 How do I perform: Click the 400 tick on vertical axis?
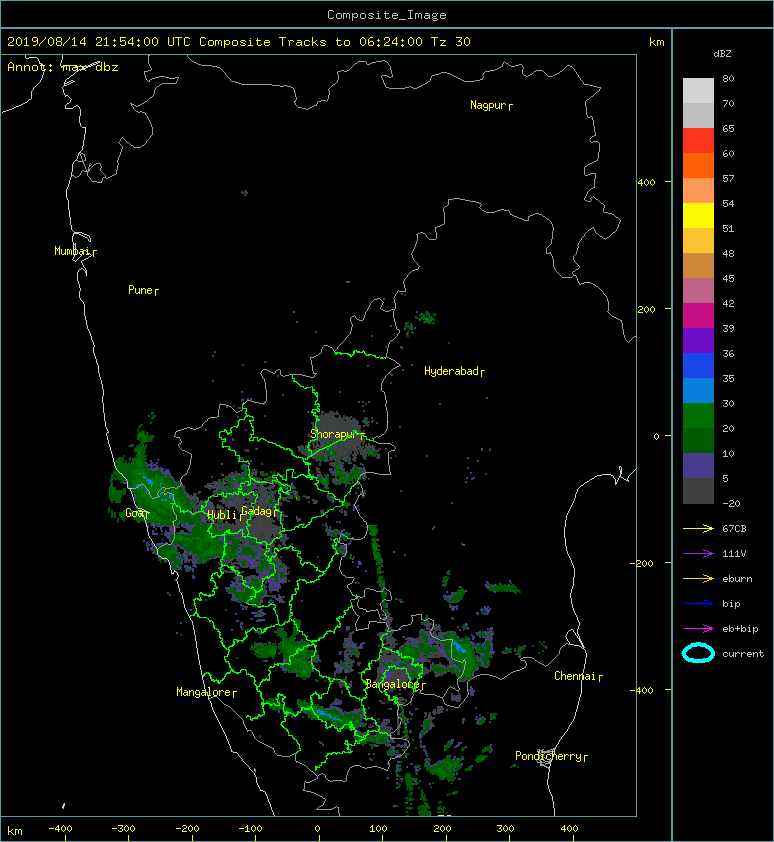[646, 183]
